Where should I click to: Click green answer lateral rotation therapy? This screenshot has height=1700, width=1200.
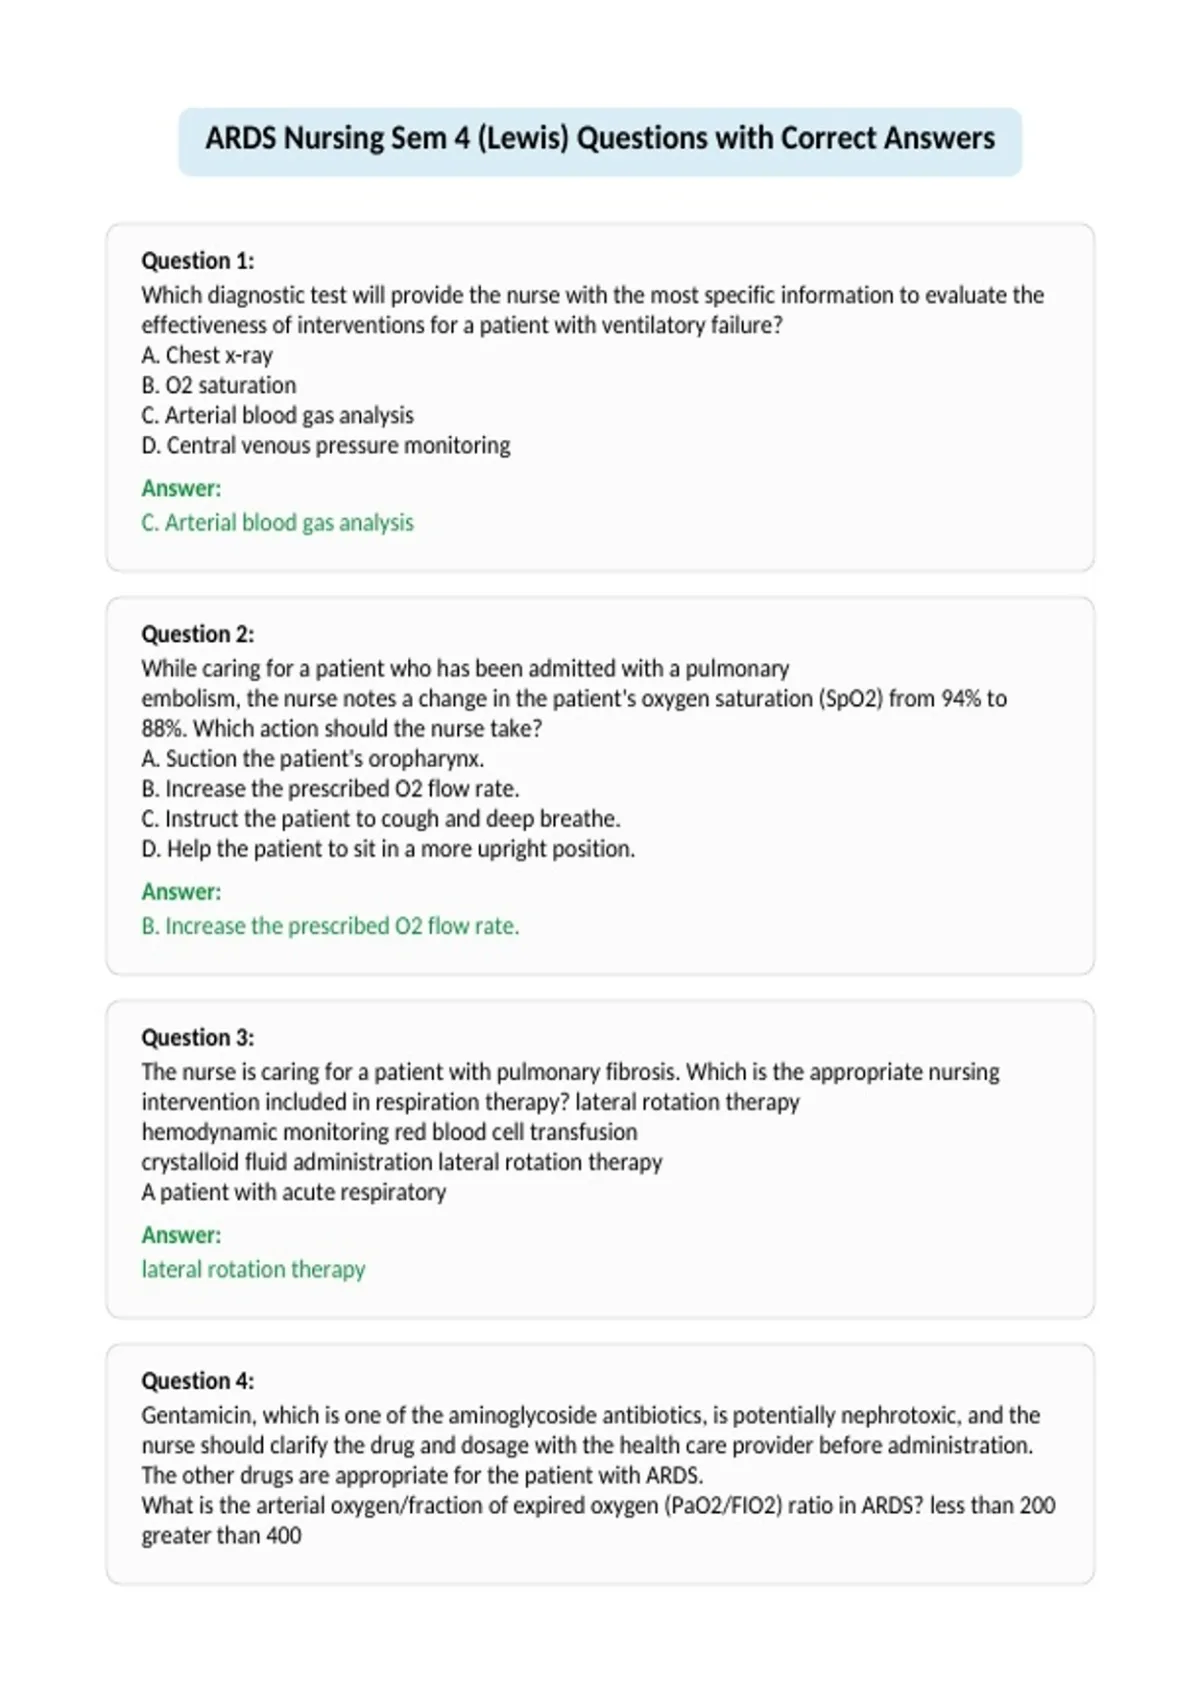pos(253,1268)
